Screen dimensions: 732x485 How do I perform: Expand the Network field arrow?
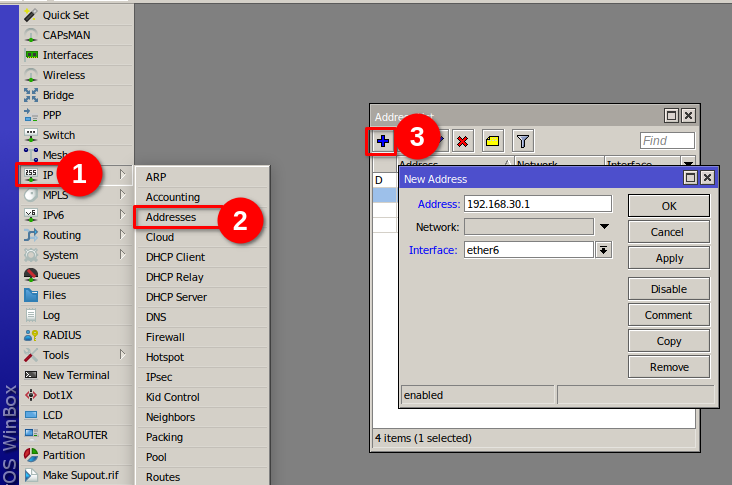[x=603, y=227]
